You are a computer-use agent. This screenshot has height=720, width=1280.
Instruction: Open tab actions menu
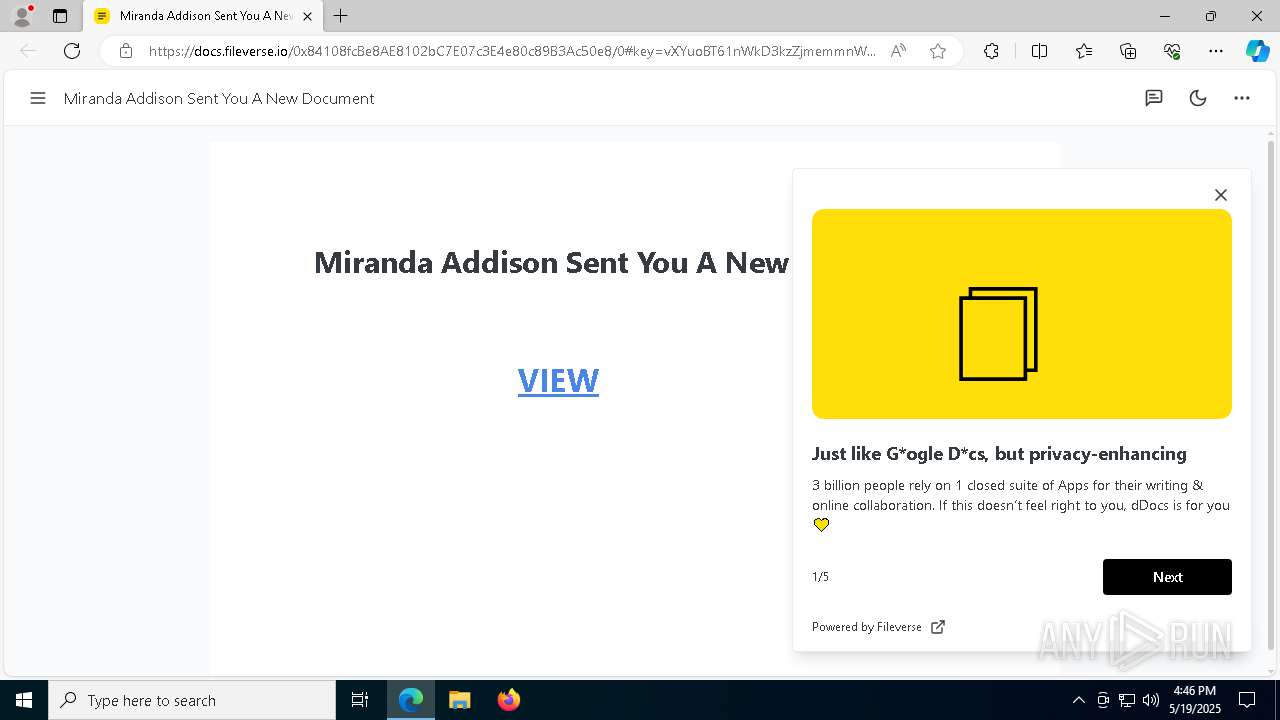[60, 16]
